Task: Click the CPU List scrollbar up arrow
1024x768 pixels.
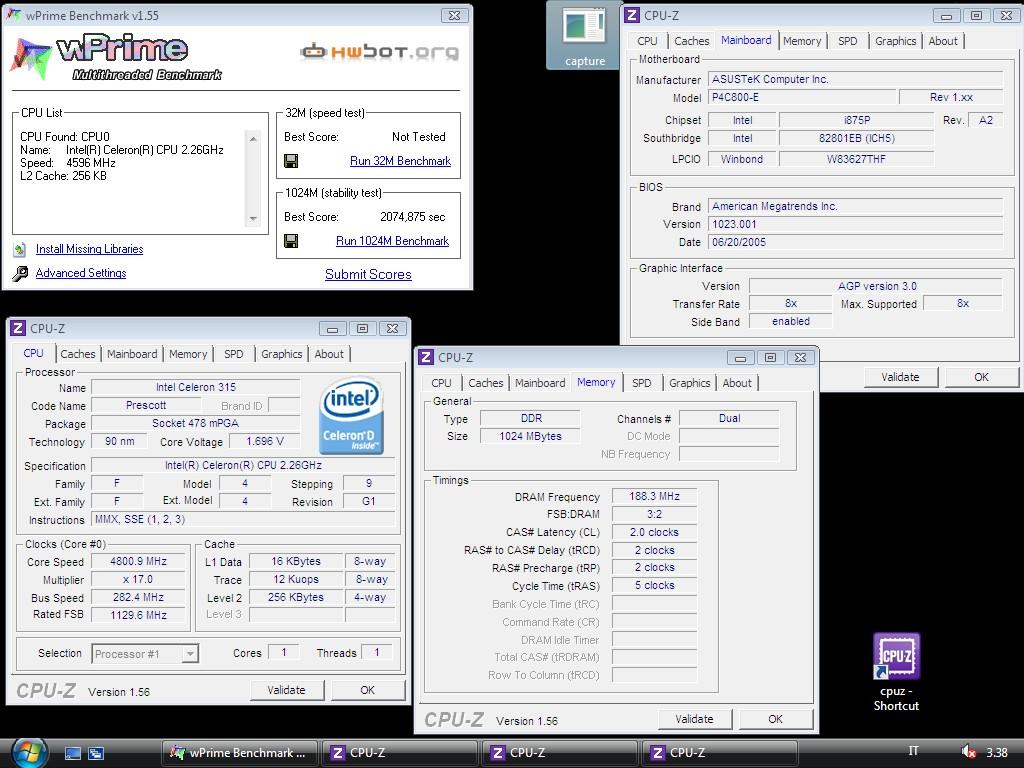Action: point(253,138)
